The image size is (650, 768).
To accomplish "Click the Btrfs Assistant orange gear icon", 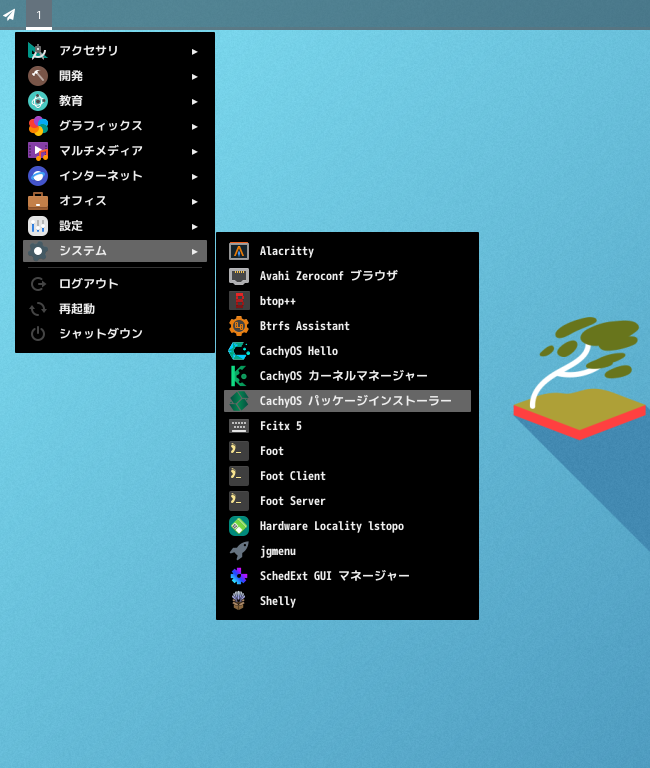I will click(239, 326).
